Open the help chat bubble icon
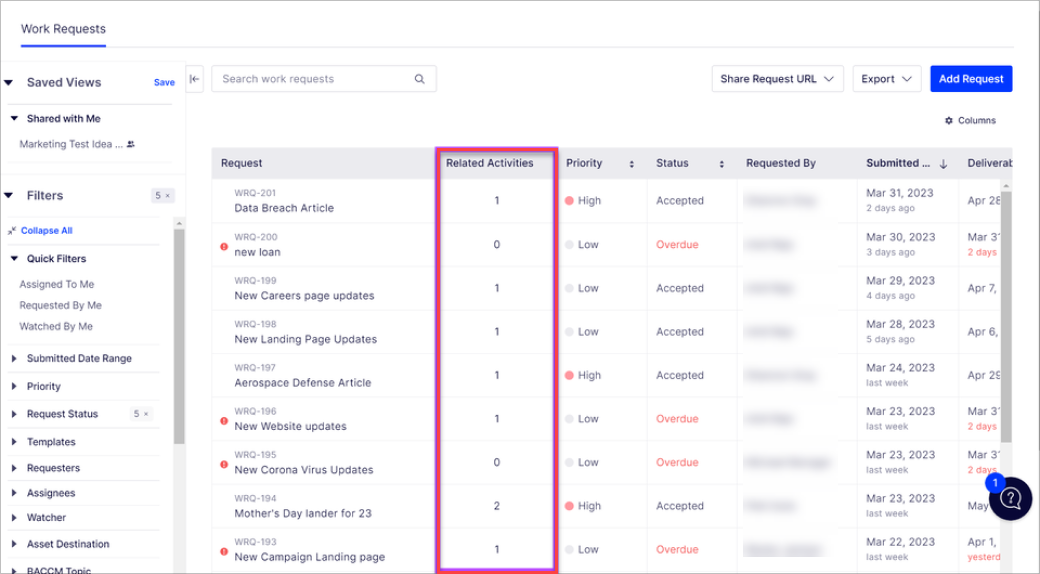Image resolution: width=1040 pixels, height=574 pixels. coord(1011,498)
